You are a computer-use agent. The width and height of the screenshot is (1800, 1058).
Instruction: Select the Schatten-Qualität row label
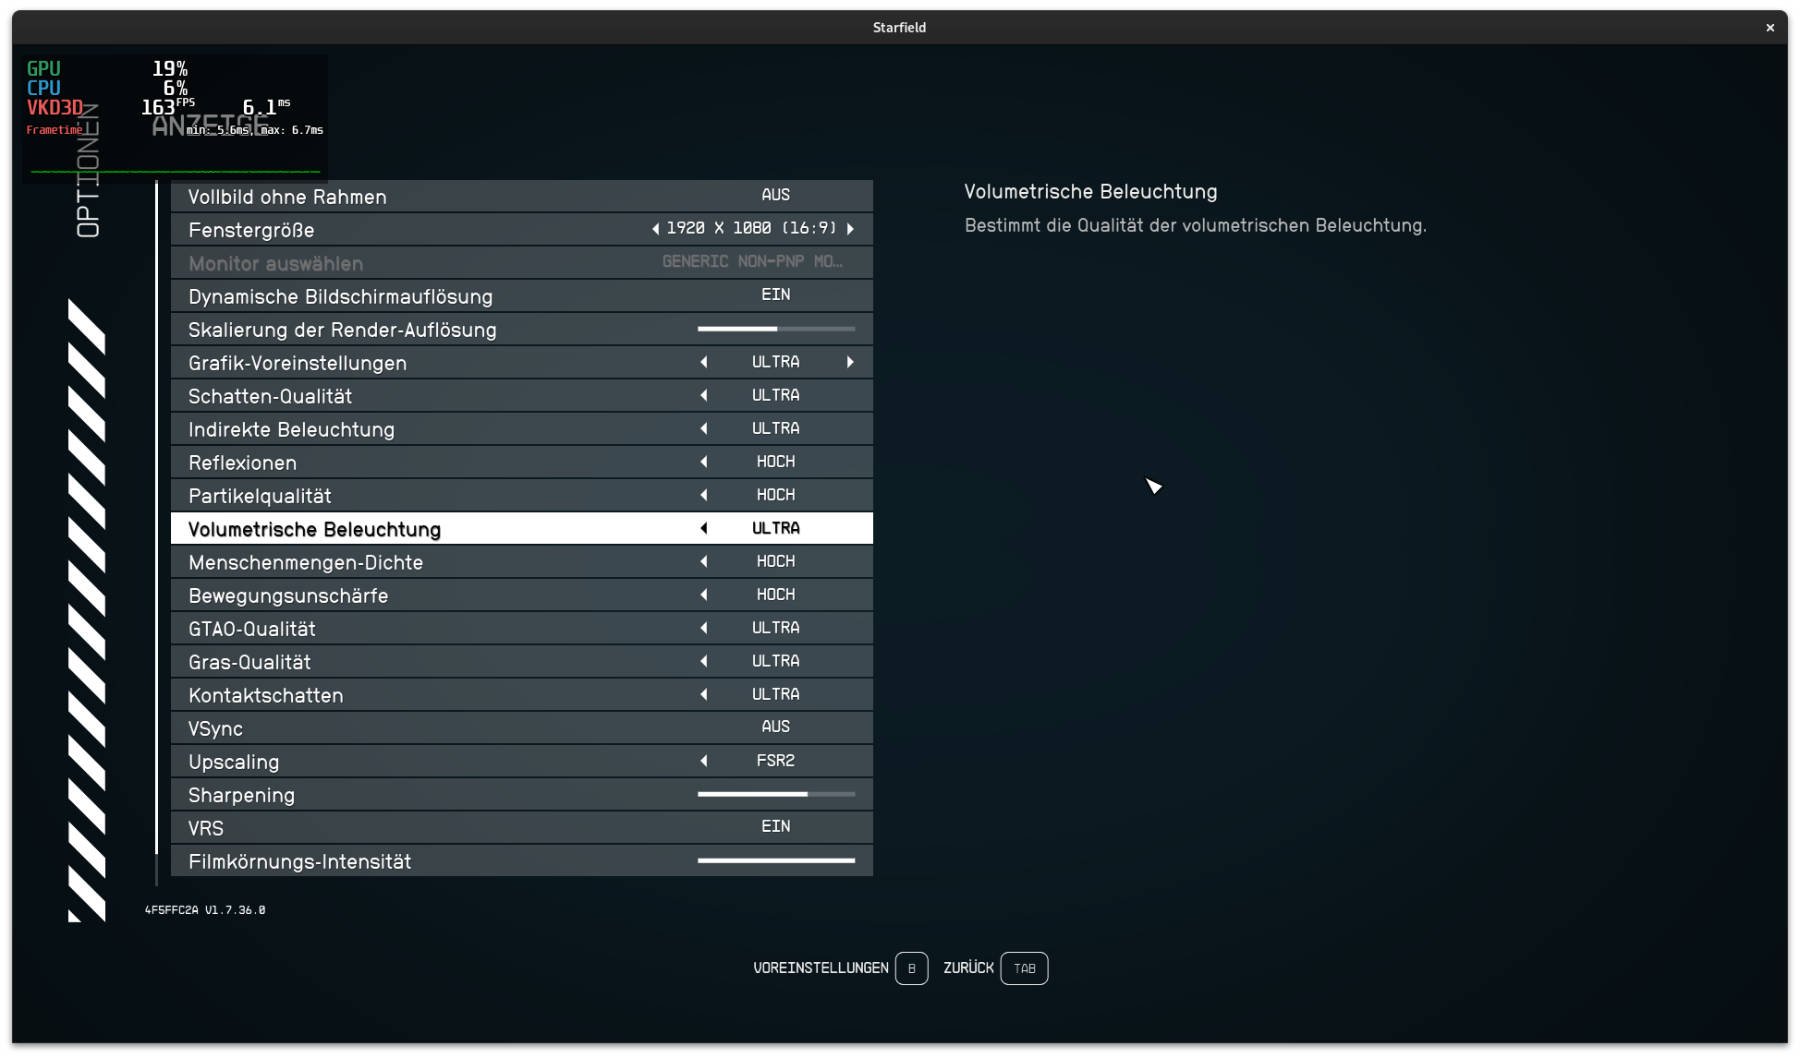click(x=270, y=396)
